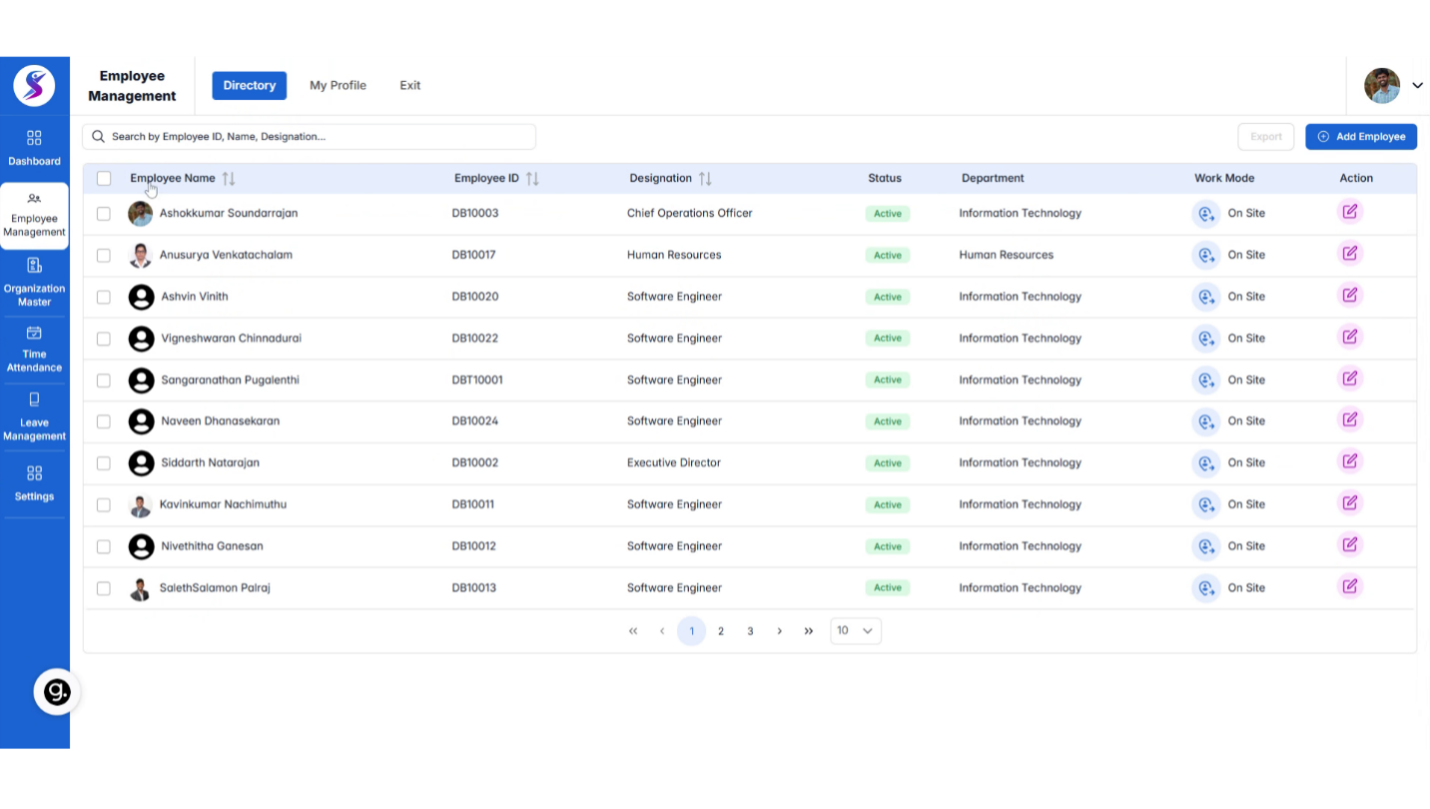Open Organization Master panel
Image resolution: width=1430 pixels, height=809 pixels.
point(34,283)
